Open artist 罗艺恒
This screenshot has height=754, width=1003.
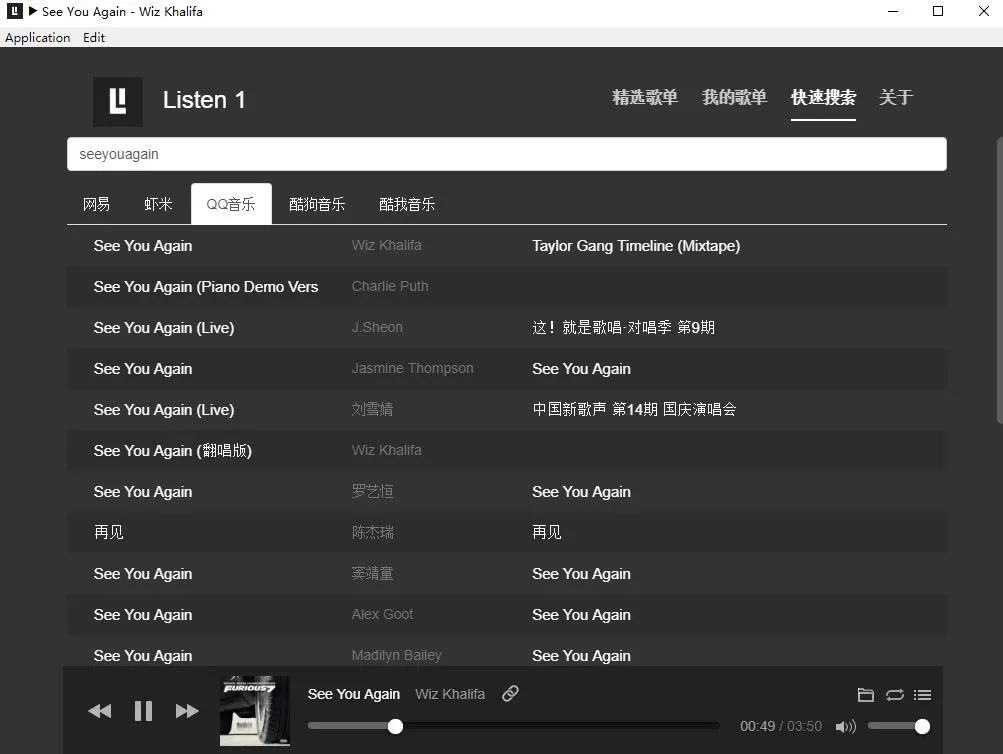372,491
